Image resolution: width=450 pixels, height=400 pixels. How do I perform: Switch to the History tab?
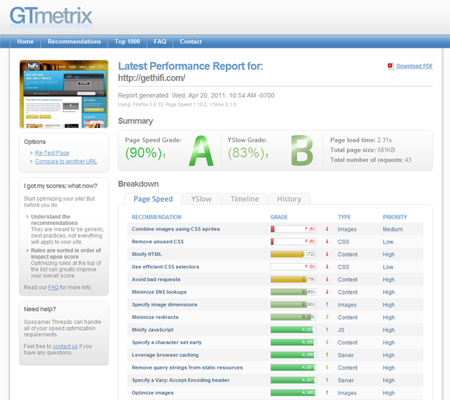(289, 199)
